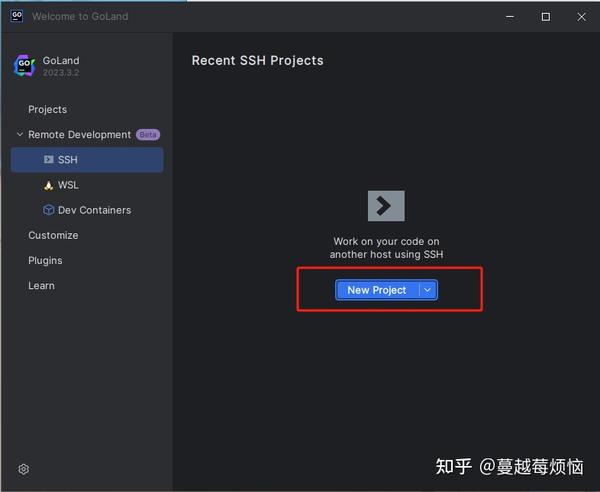Click the Dev Containers cube icon
The height and width of the screenshot is (492, 600).
pyautogui.click(x=49, y=210)
